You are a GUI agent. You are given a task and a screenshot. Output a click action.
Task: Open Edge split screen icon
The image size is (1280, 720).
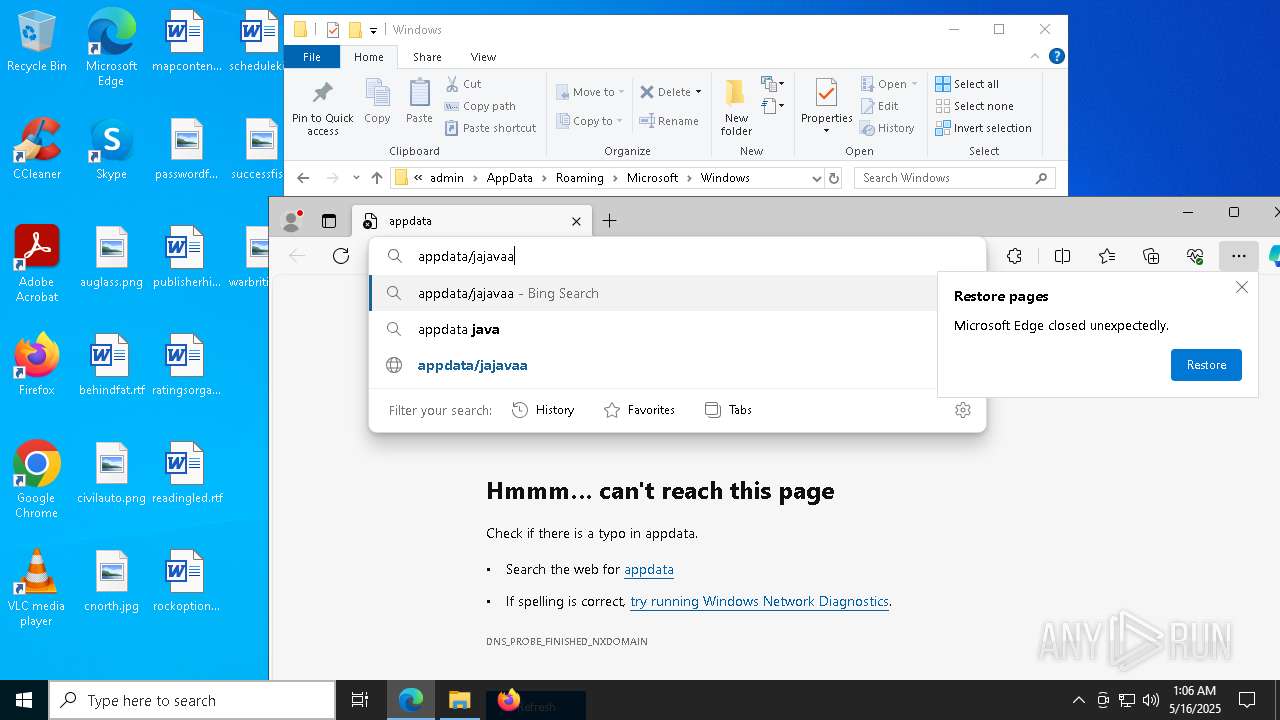[x=1062, y=256]
